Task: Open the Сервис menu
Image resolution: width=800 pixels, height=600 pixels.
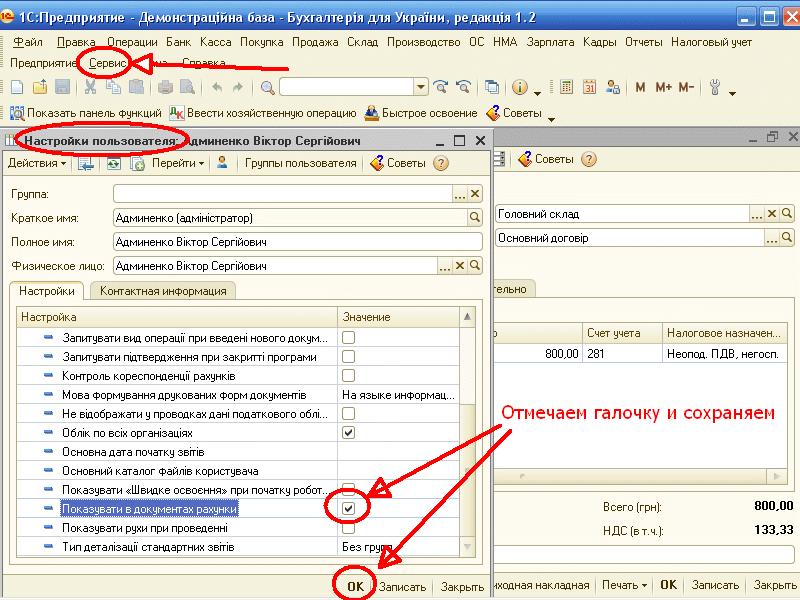Action: (x=107, y=63)
